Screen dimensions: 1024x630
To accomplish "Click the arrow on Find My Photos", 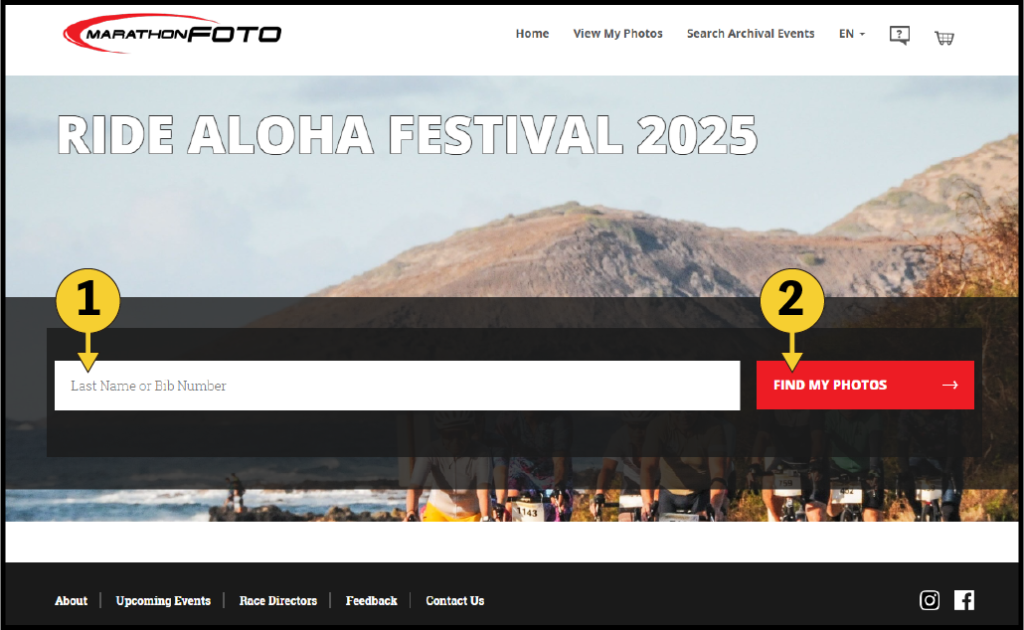I will [950, 385].
